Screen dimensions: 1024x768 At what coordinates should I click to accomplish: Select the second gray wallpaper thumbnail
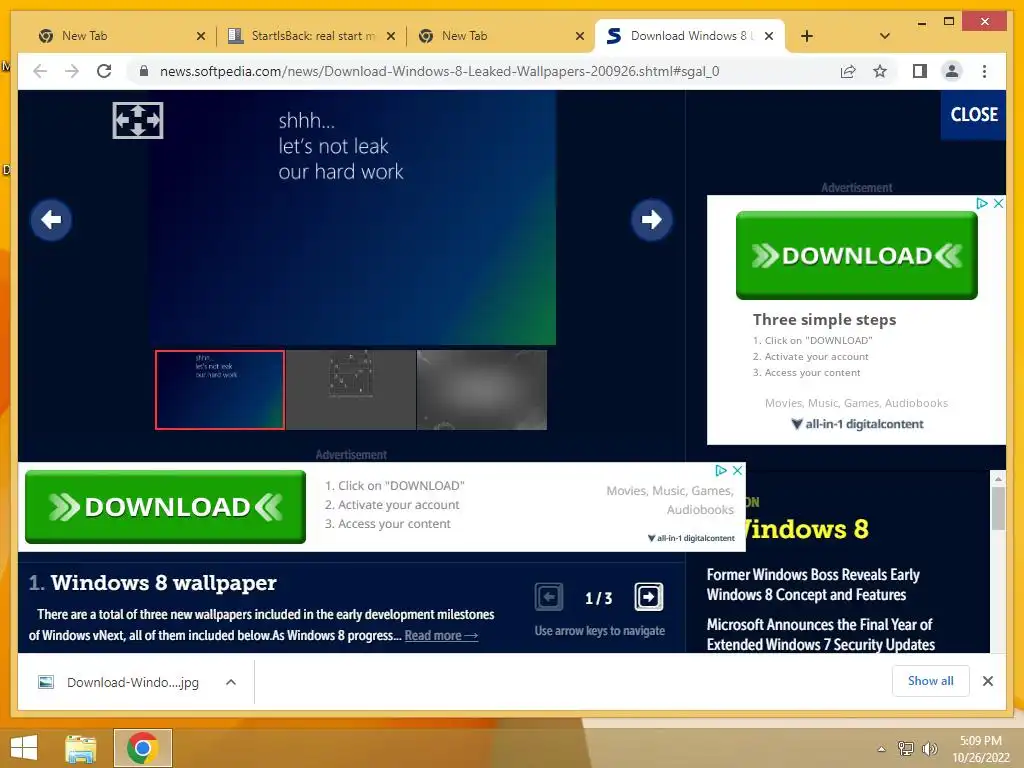point(351,390)
